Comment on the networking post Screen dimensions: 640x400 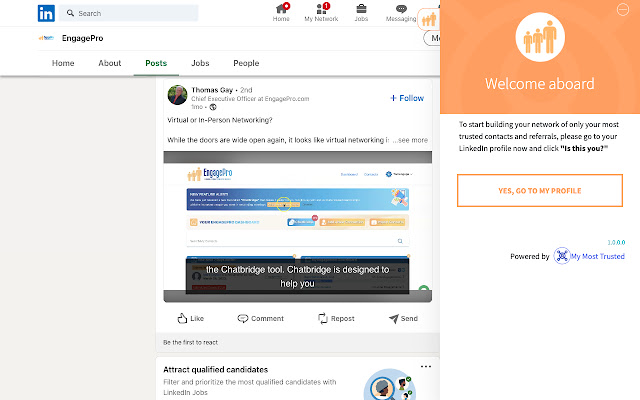tap(260, 318)
